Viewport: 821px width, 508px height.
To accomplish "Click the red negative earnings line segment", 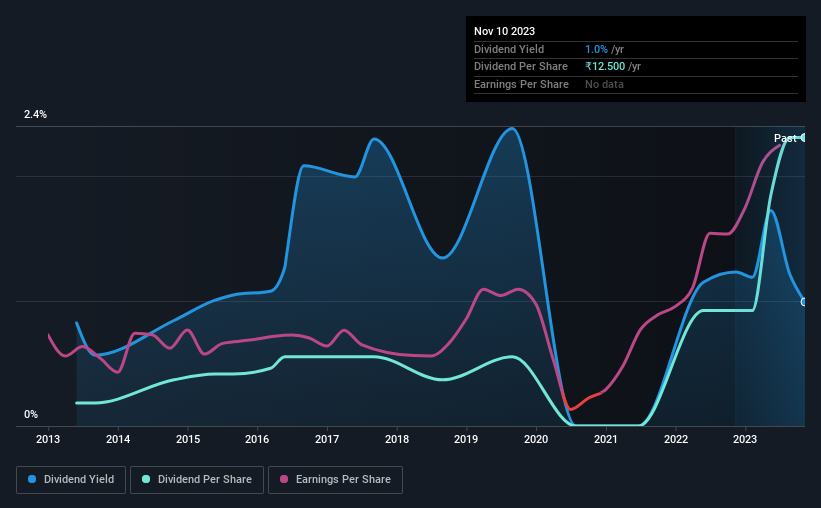I will tap(580, 402).
